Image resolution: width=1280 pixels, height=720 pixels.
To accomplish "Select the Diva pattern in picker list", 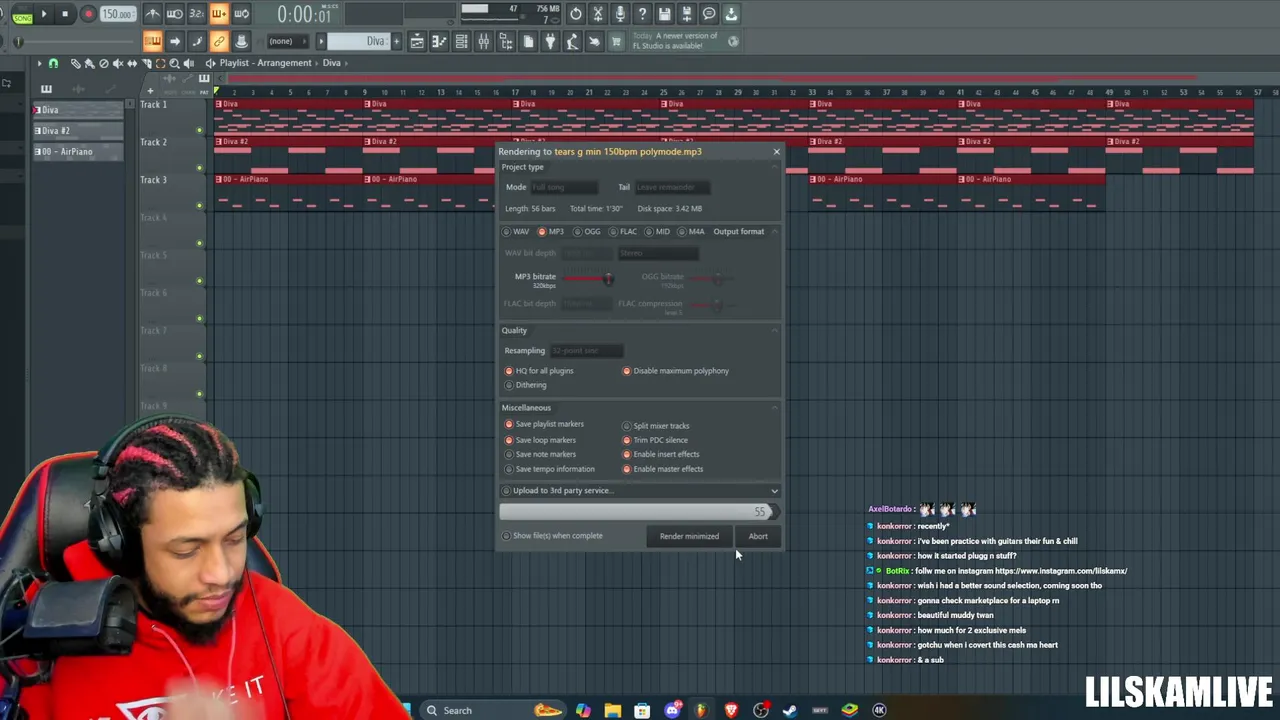I will [x=78, y=110].
